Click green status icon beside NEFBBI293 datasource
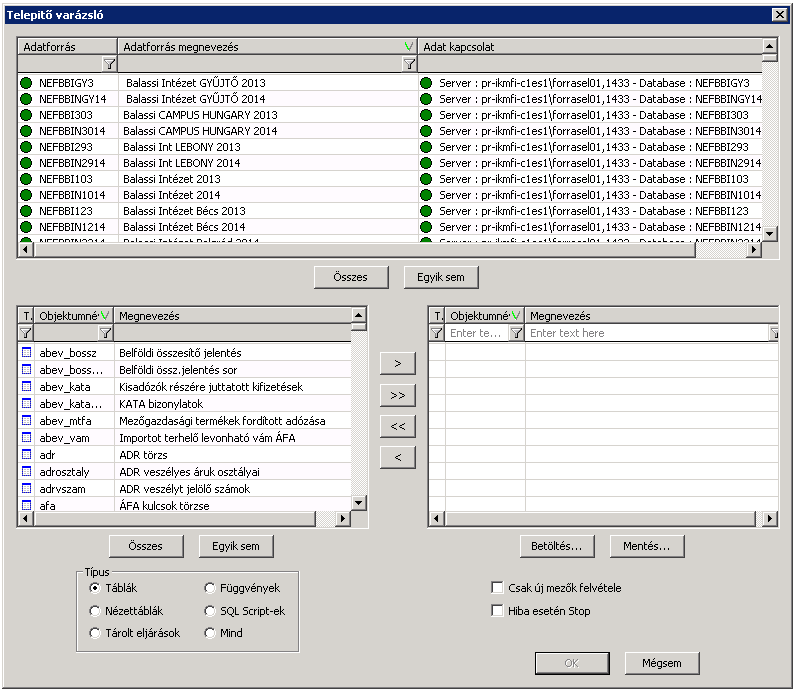799x692 pixels. [25, 147]
